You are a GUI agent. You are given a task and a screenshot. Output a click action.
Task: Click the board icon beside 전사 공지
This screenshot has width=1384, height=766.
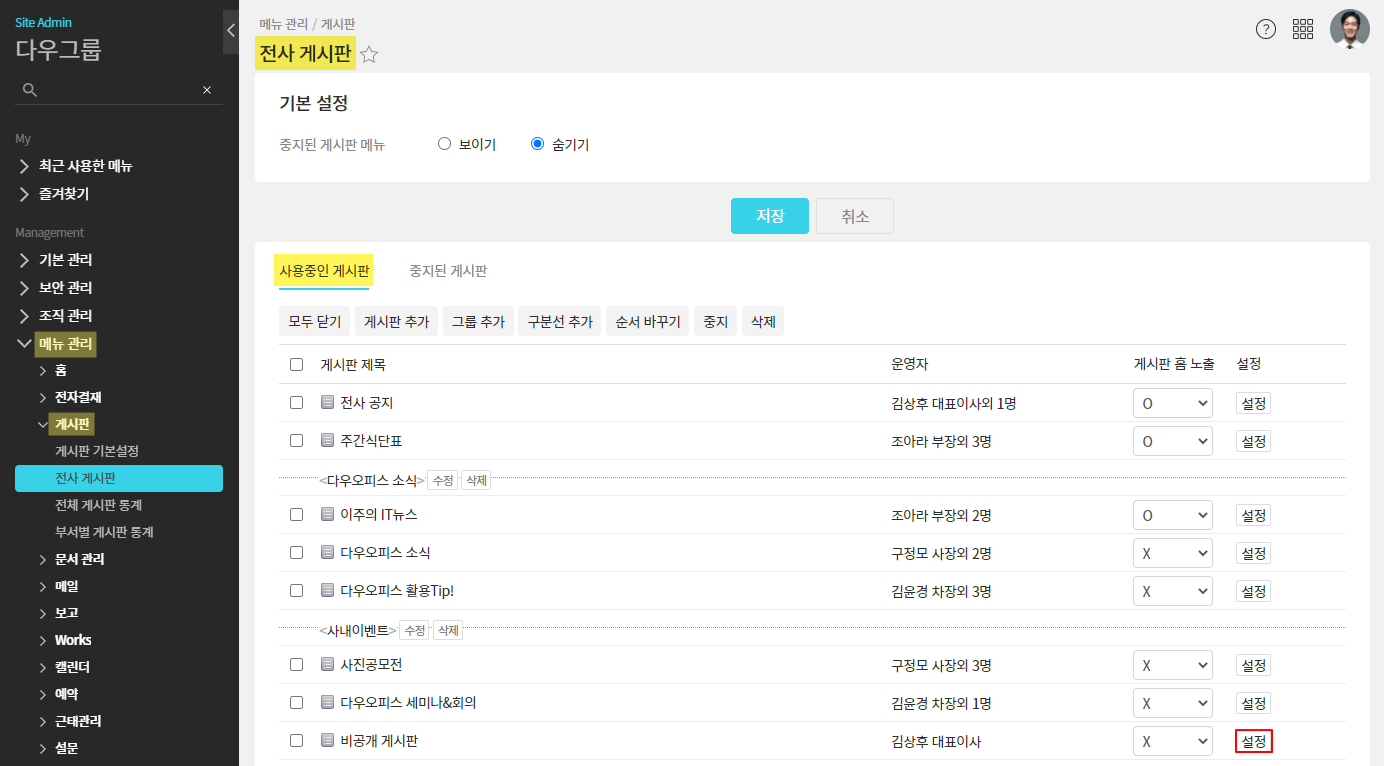coord(327,403)
